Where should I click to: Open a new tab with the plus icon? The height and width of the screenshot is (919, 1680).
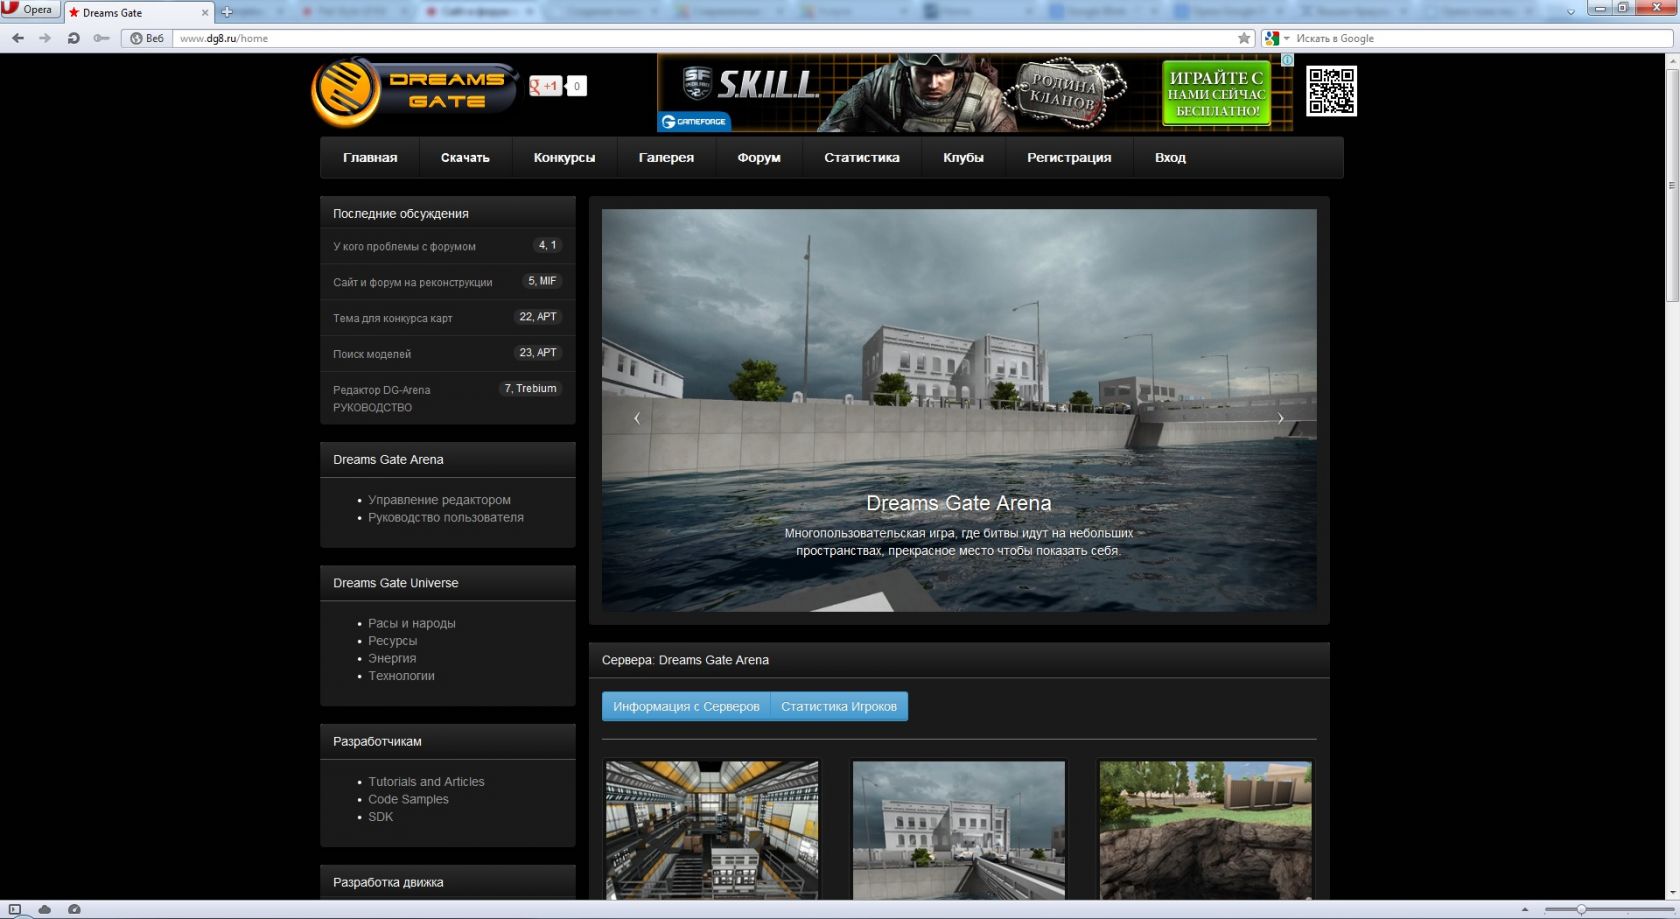(227, 12)
